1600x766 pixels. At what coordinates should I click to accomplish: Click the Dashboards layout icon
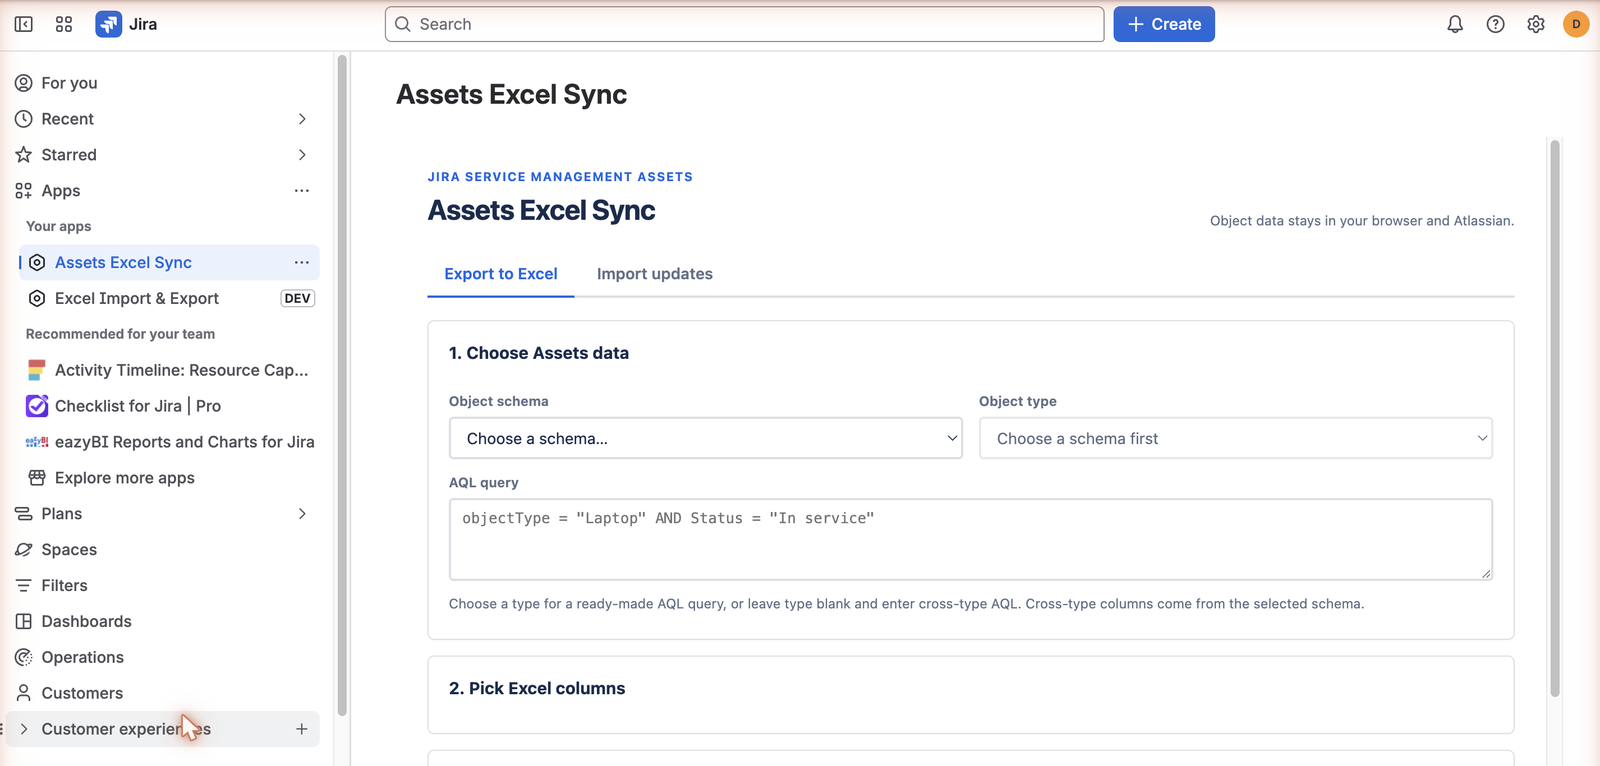[24, 622]
